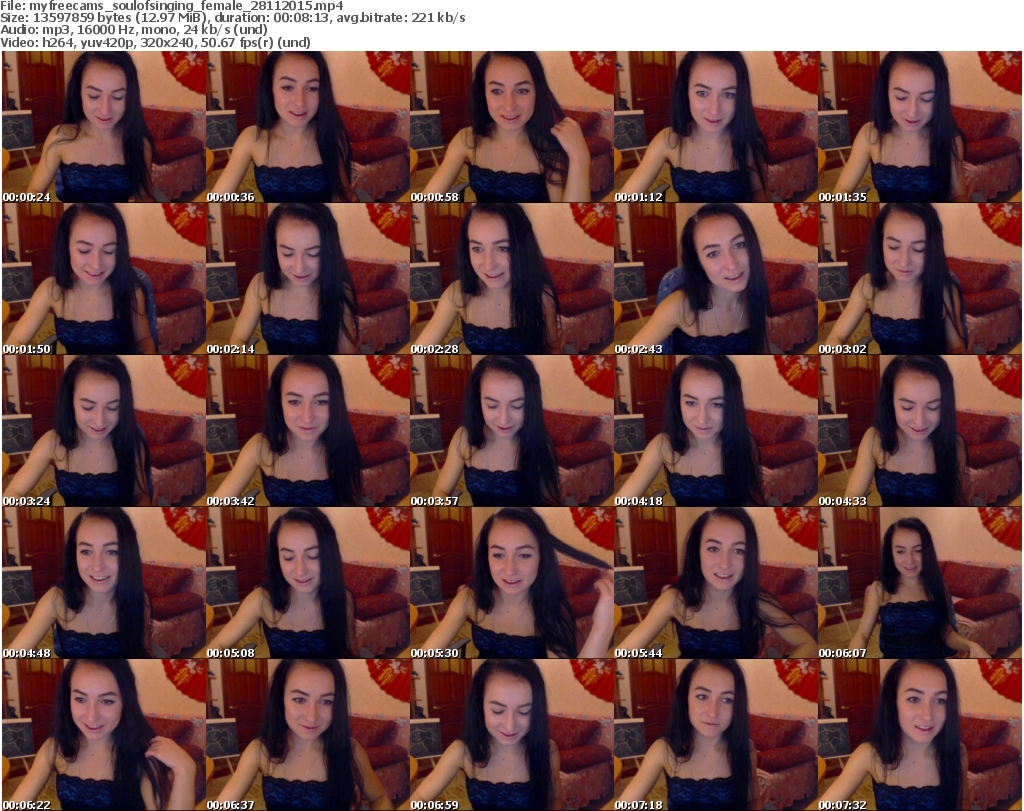Screen dimensions: 1024x811
Task: View the thumbnail labeled 00:06:59
Action: 512,735
